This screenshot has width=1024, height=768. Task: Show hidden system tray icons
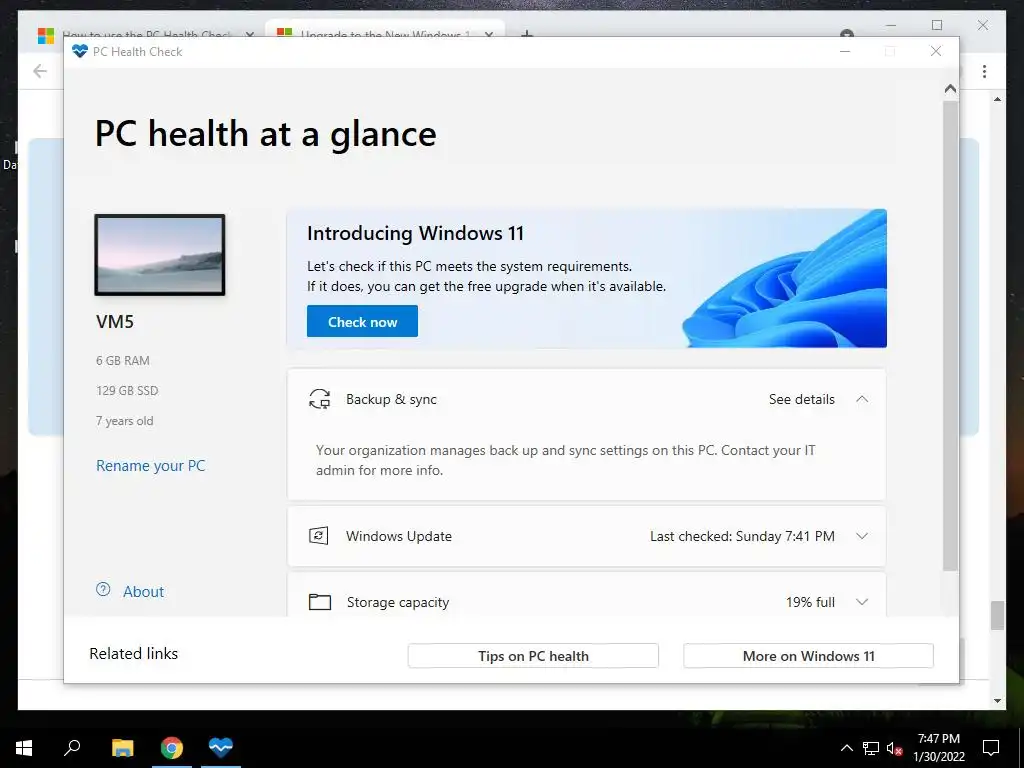coord(846,748)
